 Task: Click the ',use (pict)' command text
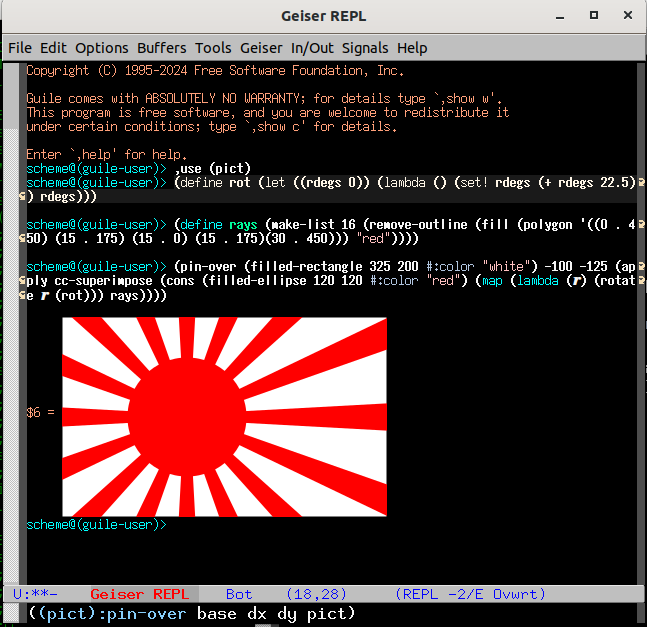click(213, 168)
